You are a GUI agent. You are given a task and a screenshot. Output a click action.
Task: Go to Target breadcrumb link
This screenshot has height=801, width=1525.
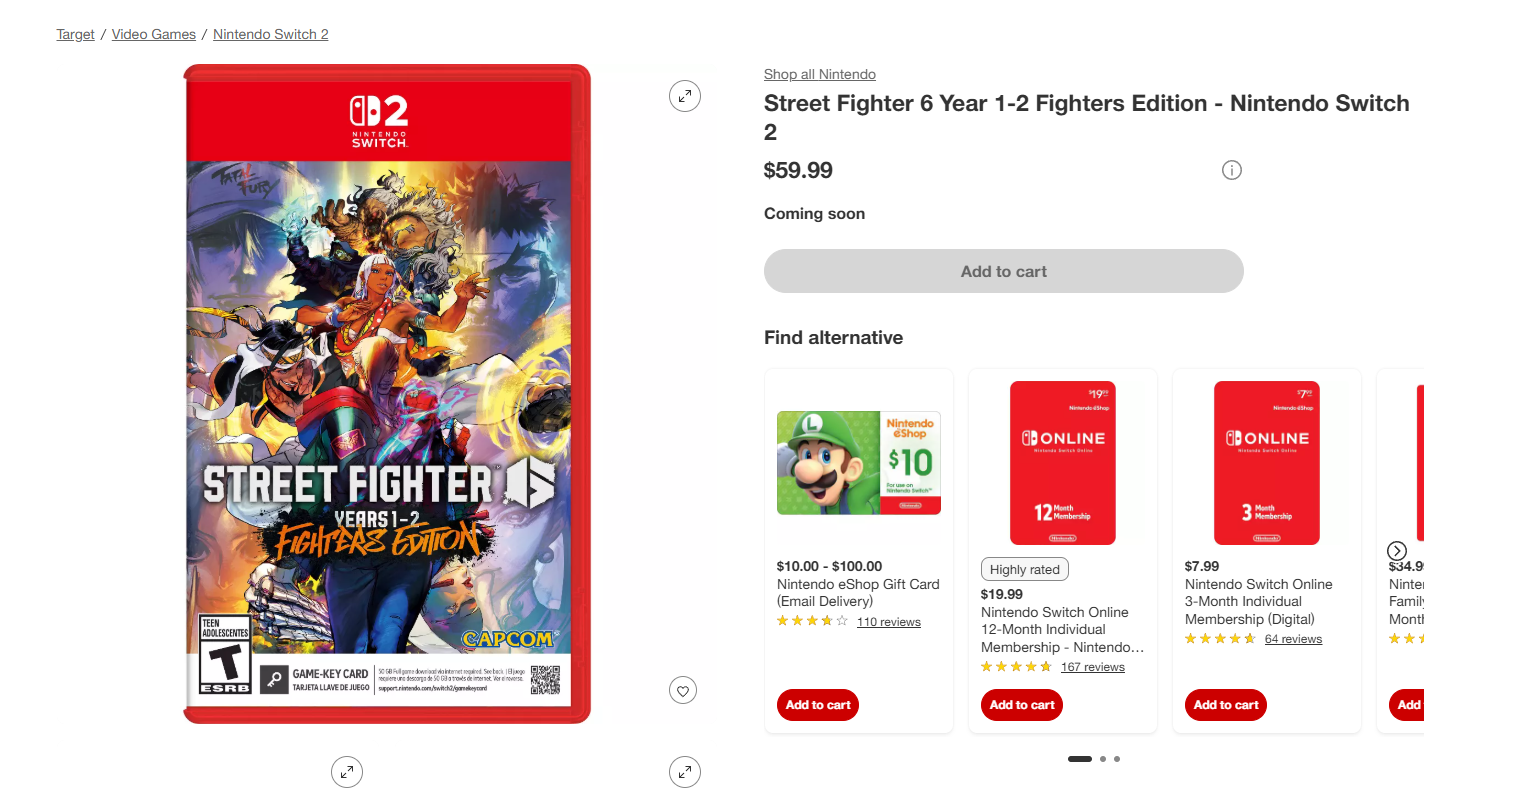(x=75, y=34)
